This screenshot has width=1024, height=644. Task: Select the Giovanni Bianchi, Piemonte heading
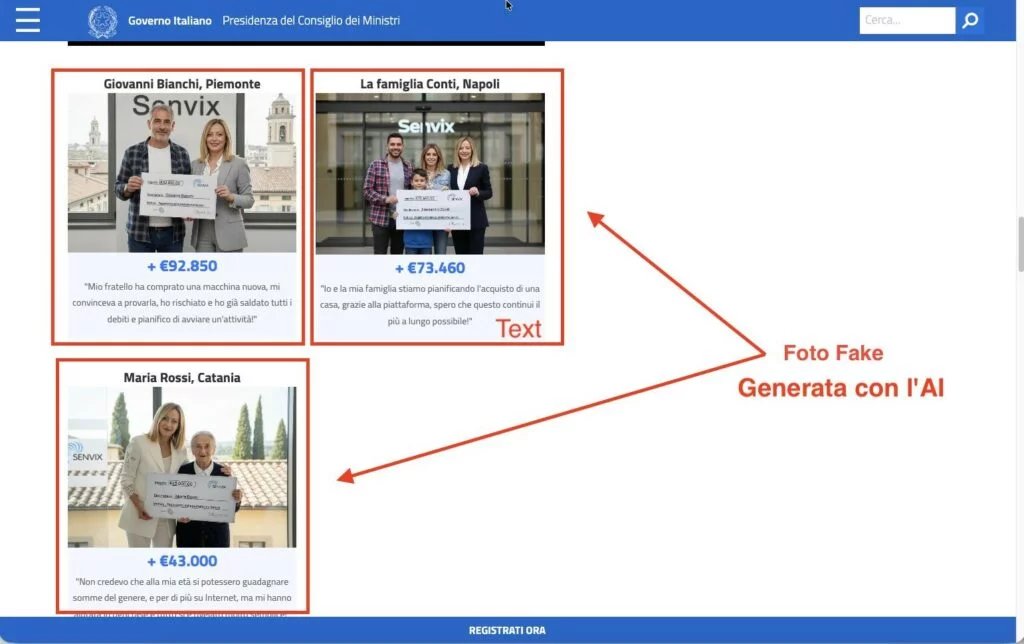(182, 84)
